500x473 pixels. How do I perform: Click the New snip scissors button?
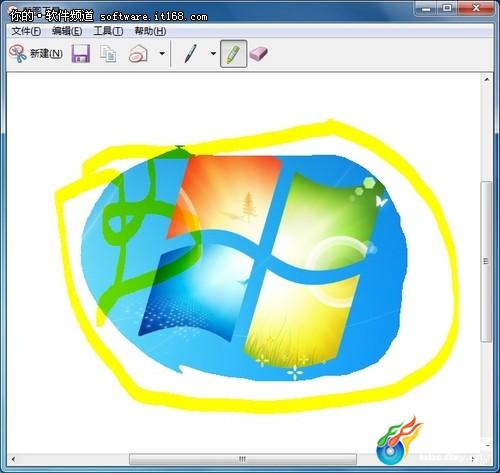pos(36,54)
